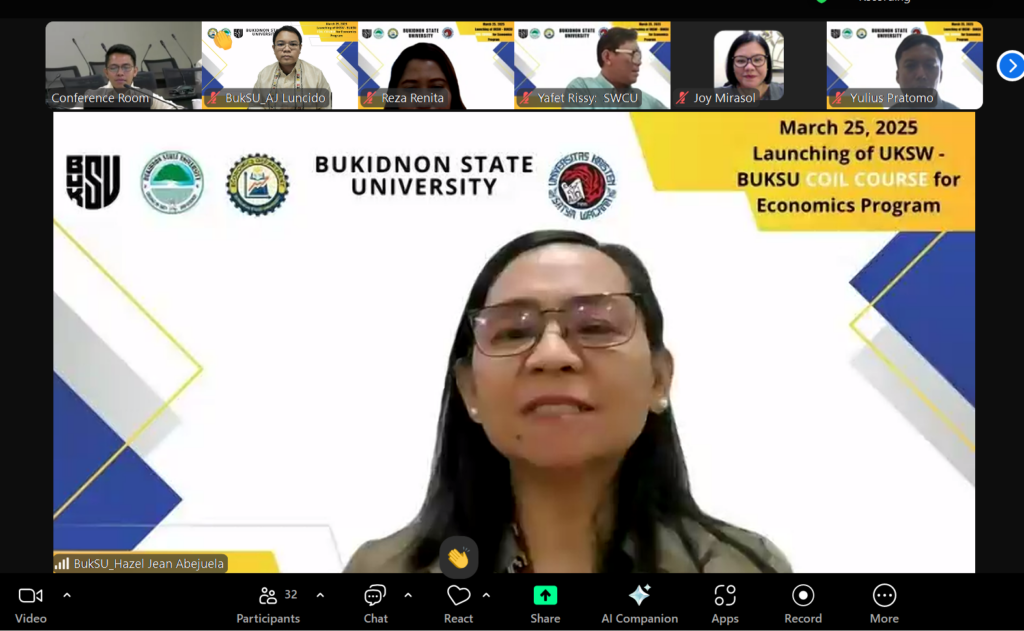Screen dimensions: 1024x631
Task: Expand the Video options caret
Action: (x=67, y=596)
